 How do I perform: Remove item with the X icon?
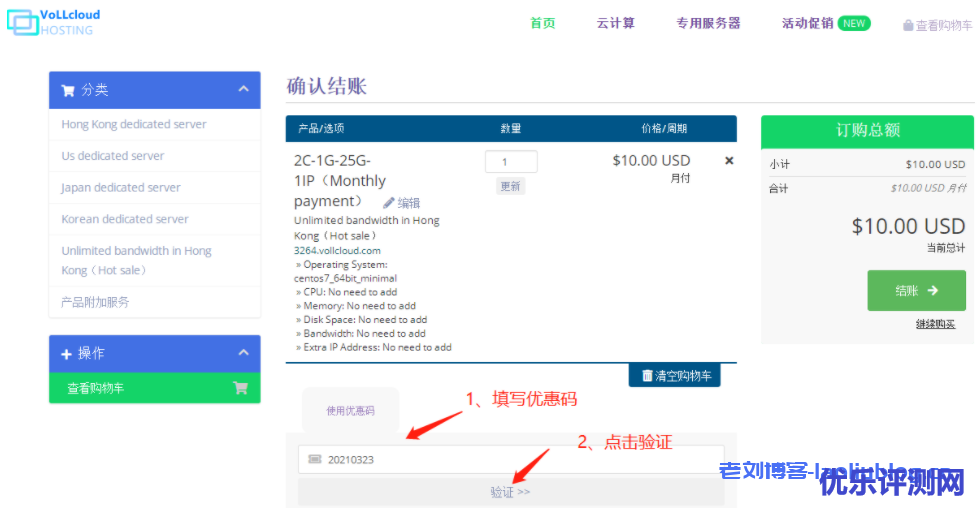729,161
